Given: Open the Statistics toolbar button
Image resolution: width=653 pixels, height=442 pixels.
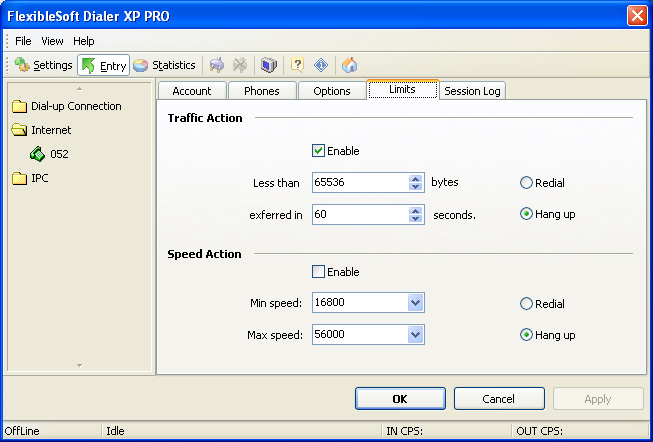Looking at the screenshot, I should click(x=164, y=65).
